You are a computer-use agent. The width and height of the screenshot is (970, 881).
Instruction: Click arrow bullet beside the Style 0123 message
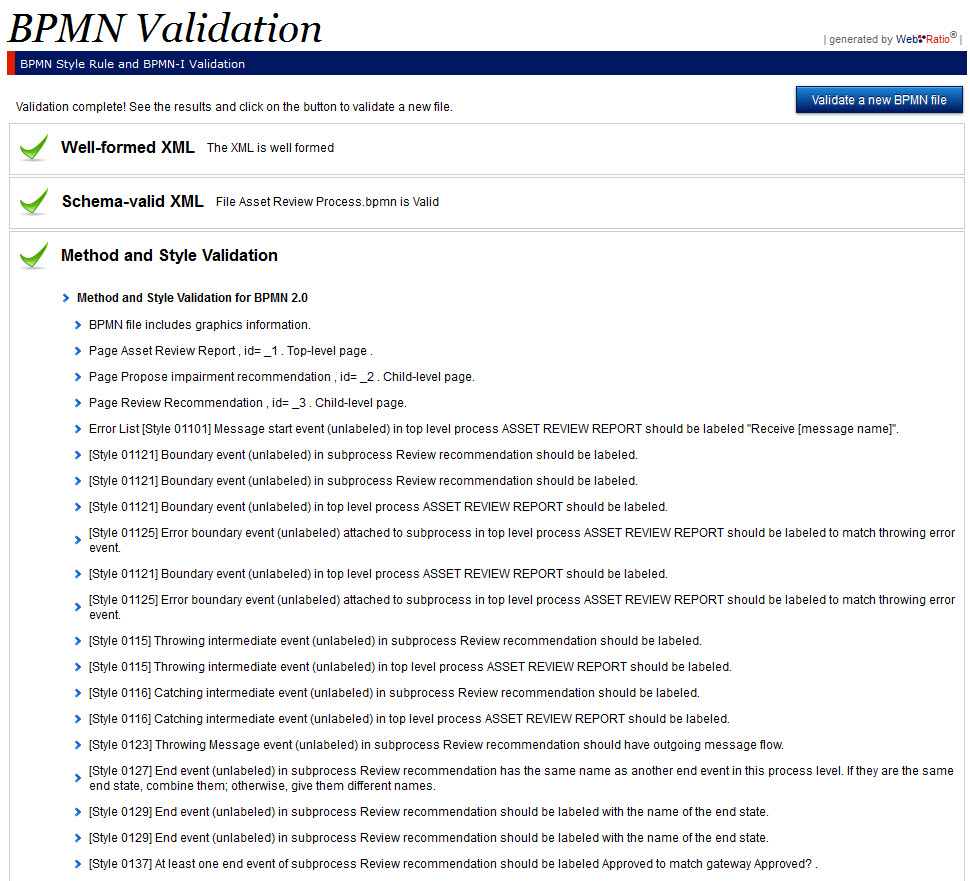pyautogui.click(x=79, y=746)
